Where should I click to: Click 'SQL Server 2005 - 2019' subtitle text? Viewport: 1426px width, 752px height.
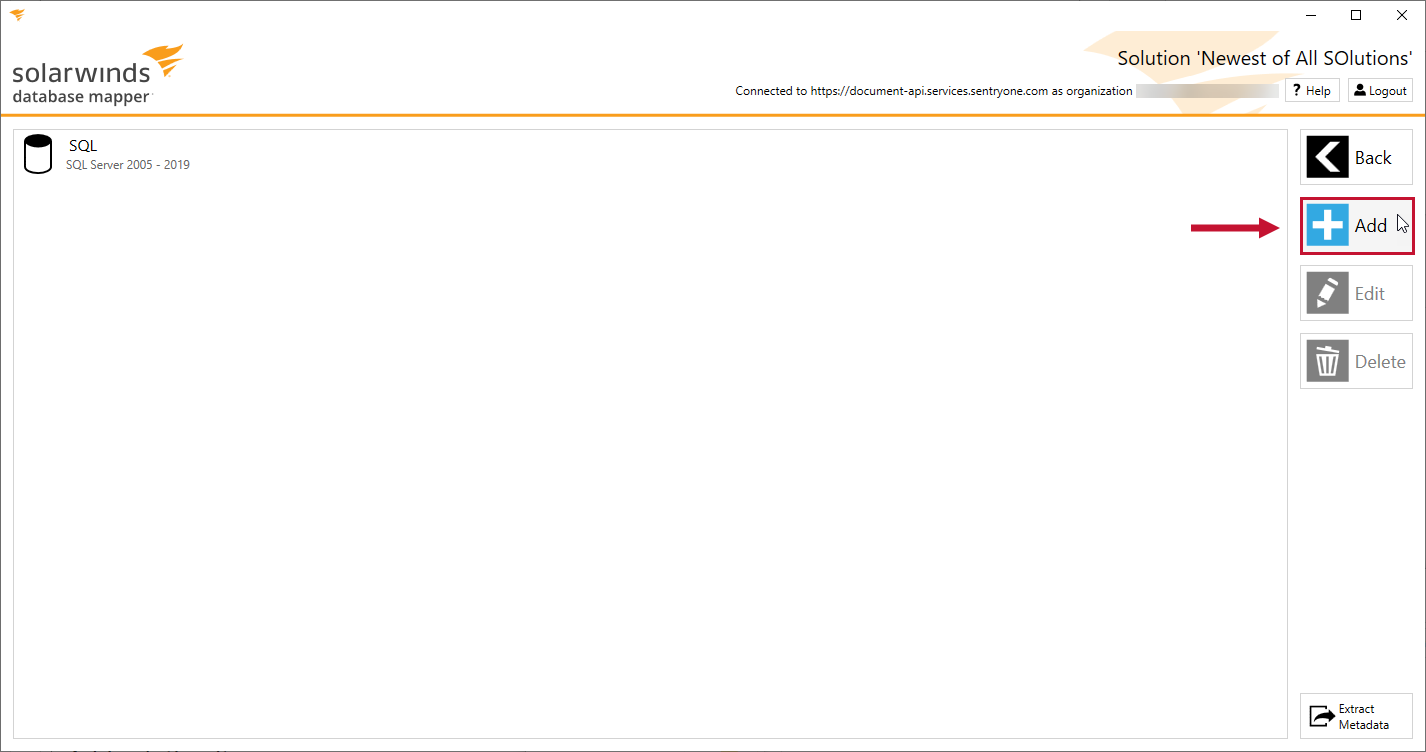point(128,165)
